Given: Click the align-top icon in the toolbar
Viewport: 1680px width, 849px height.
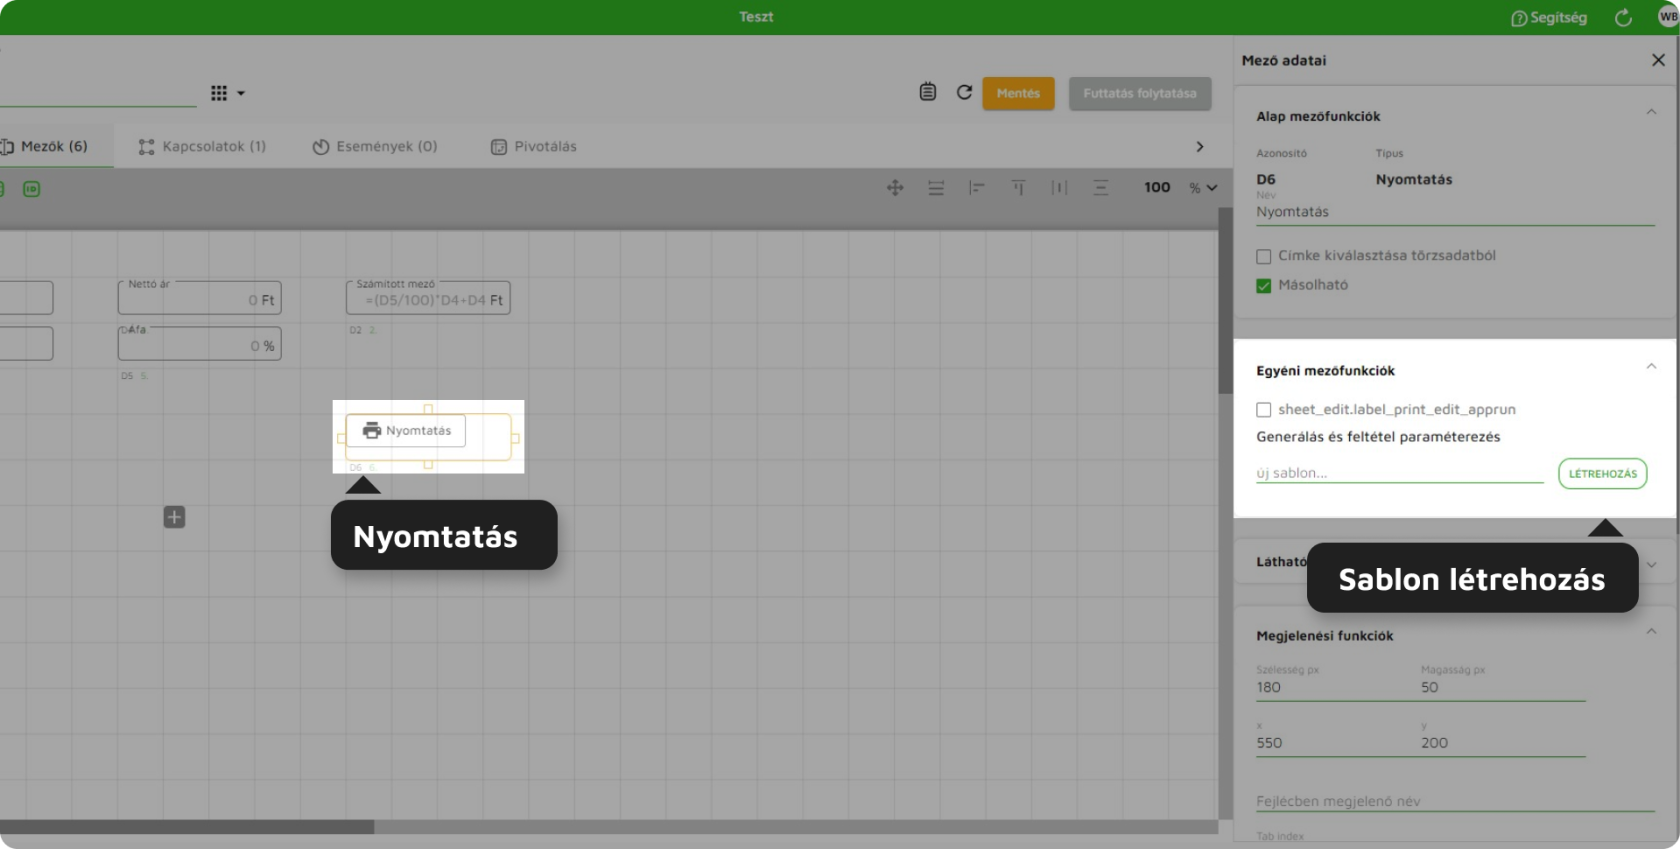Looking at the screenshot, I should tap(1018, 187).
